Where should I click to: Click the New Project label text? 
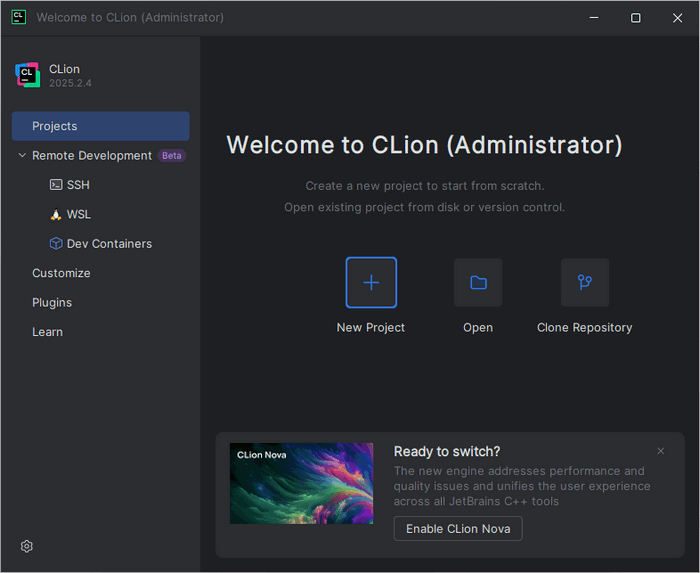tap(371, 327)
